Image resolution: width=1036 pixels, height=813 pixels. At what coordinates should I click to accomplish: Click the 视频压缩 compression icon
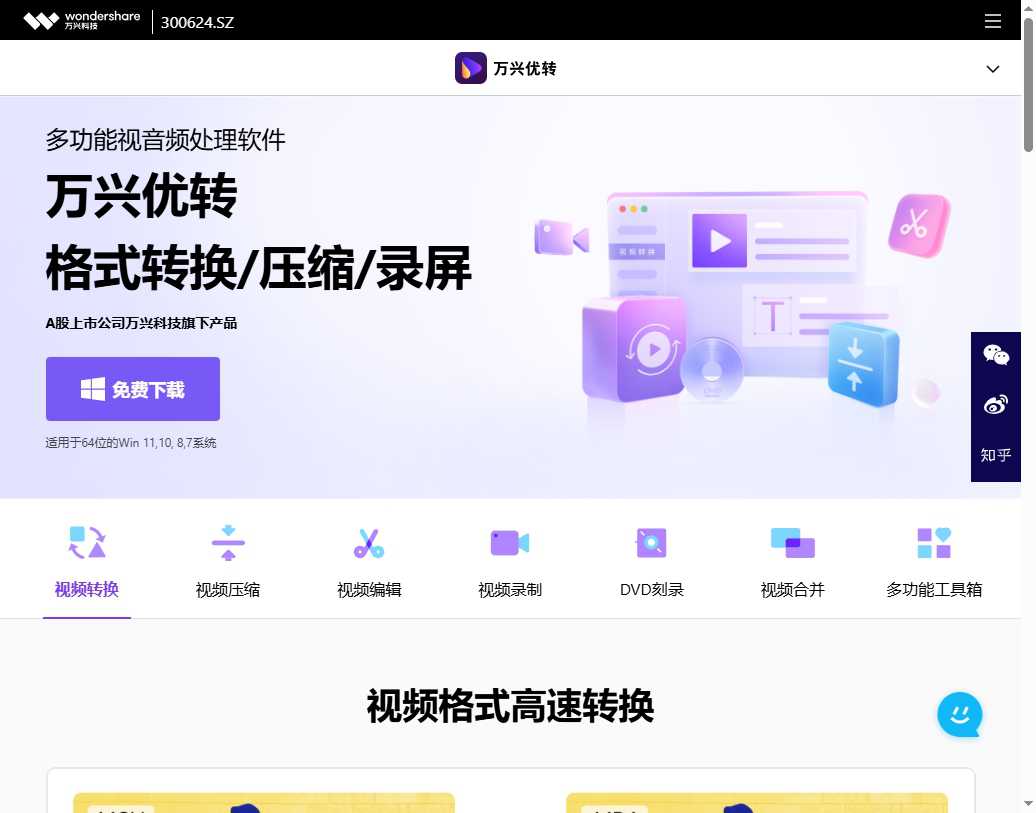[227, 542]
